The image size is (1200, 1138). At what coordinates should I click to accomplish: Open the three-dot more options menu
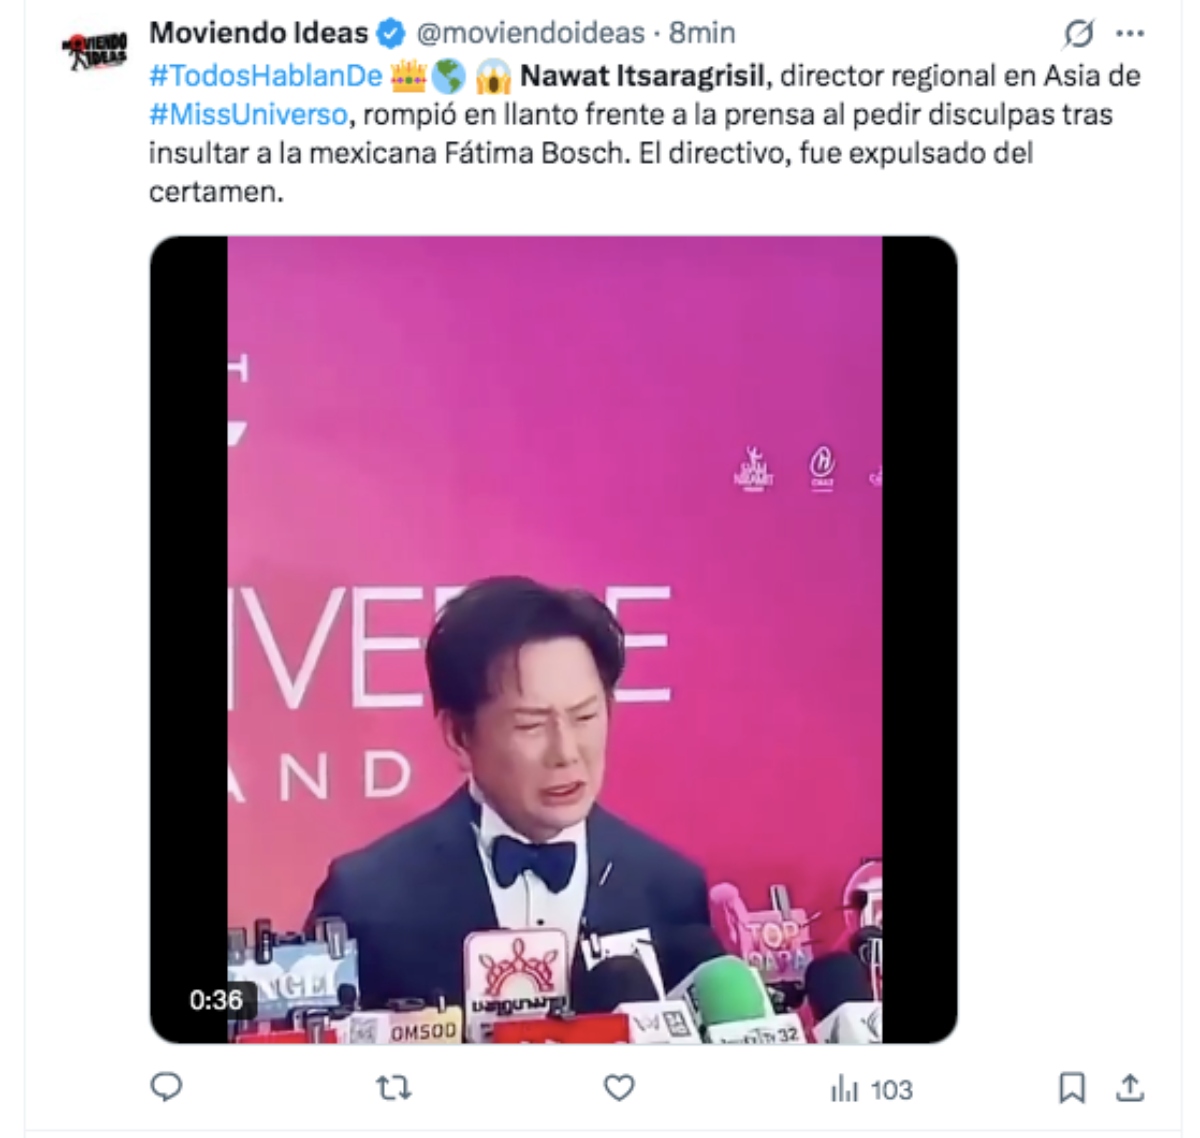pyautogui.click(x=1130, y=33)
